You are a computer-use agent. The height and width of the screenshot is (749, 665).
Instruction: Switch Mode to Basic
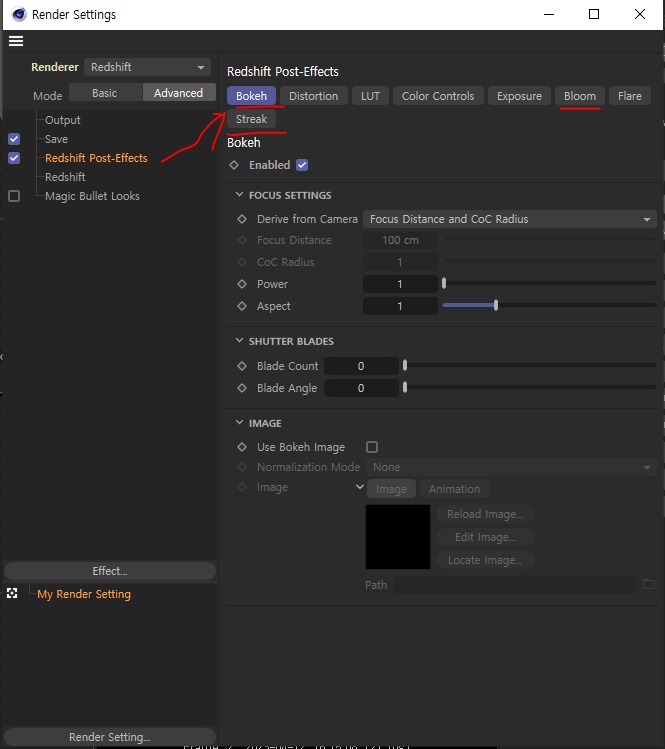105,93
